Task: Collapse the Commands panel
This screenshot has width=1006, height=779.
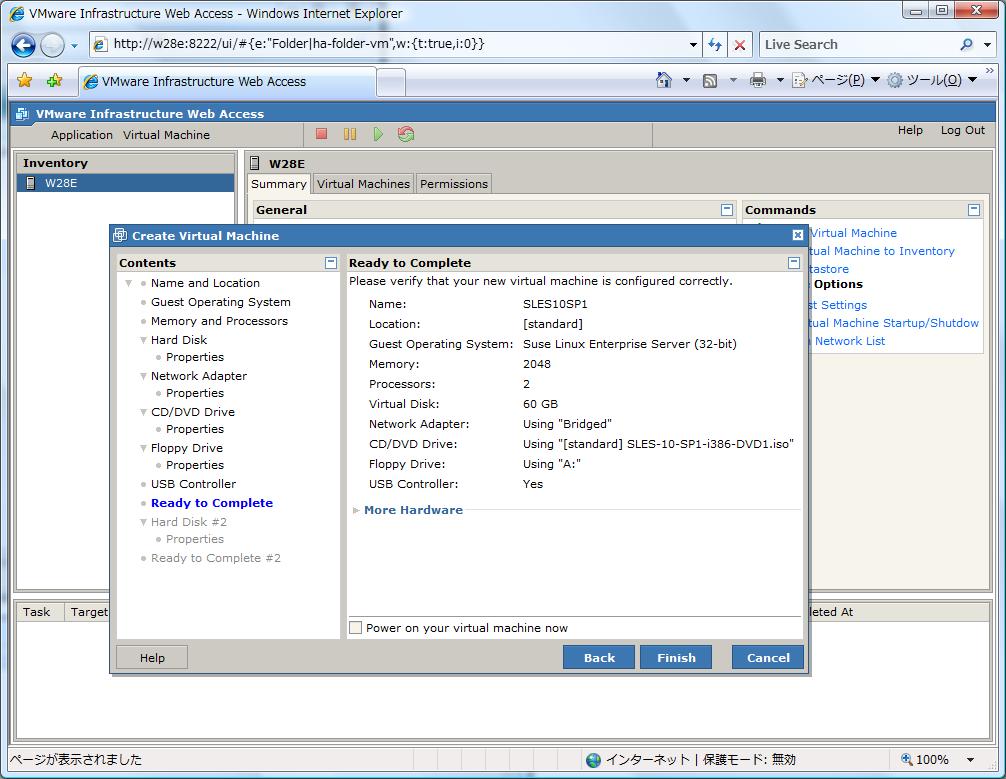Action: (974, 210)
